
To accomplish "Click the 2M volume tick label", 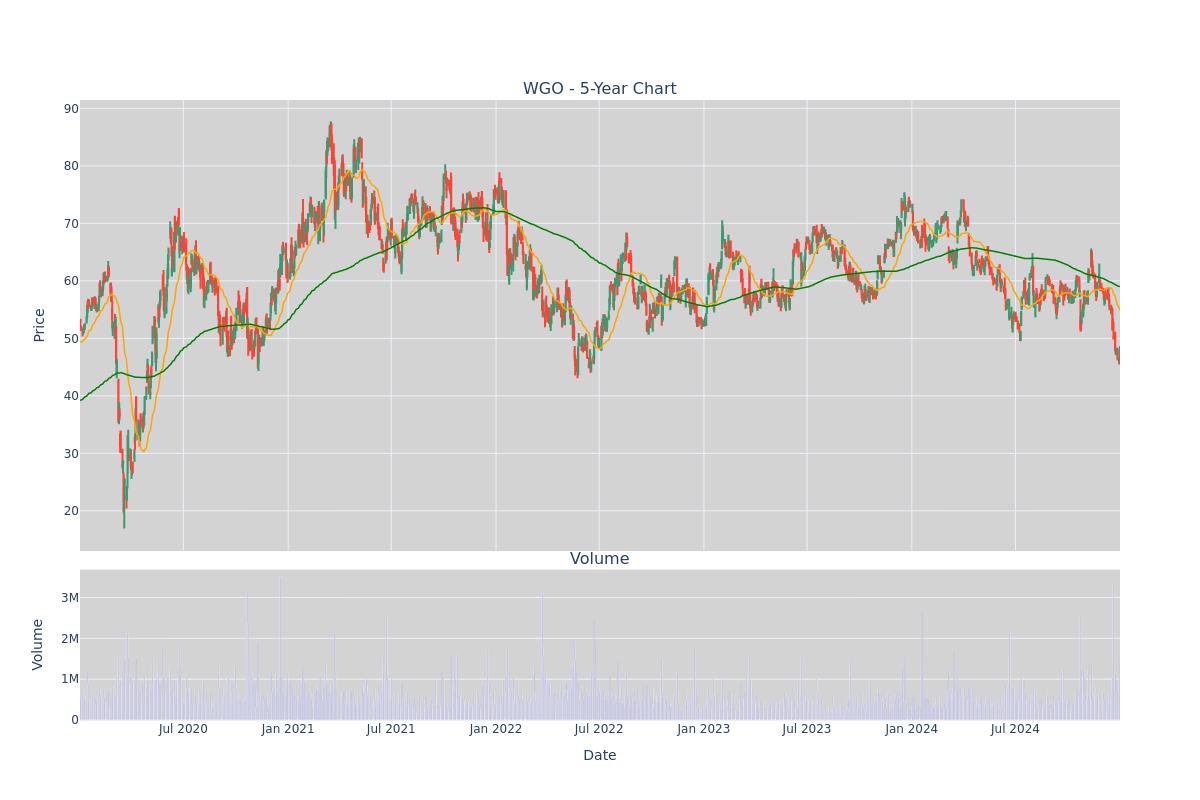I will click(70, 639).
